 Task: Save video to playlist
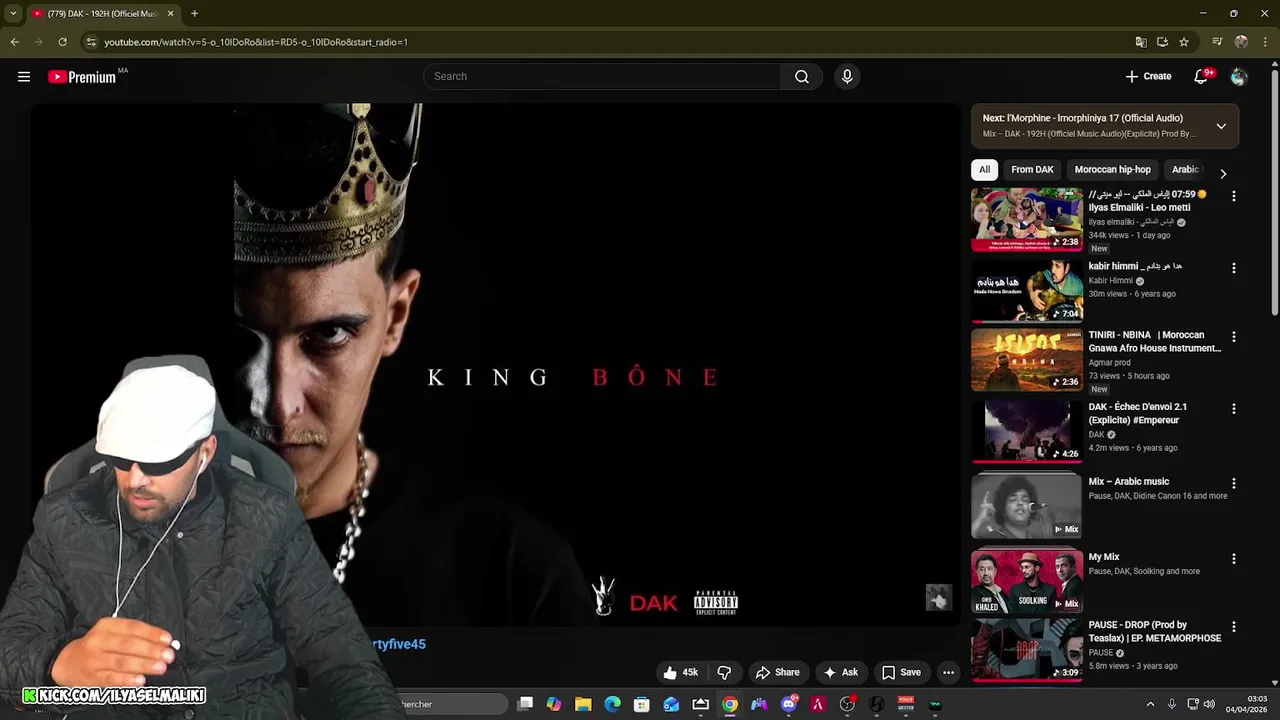[x=901, y=672]
